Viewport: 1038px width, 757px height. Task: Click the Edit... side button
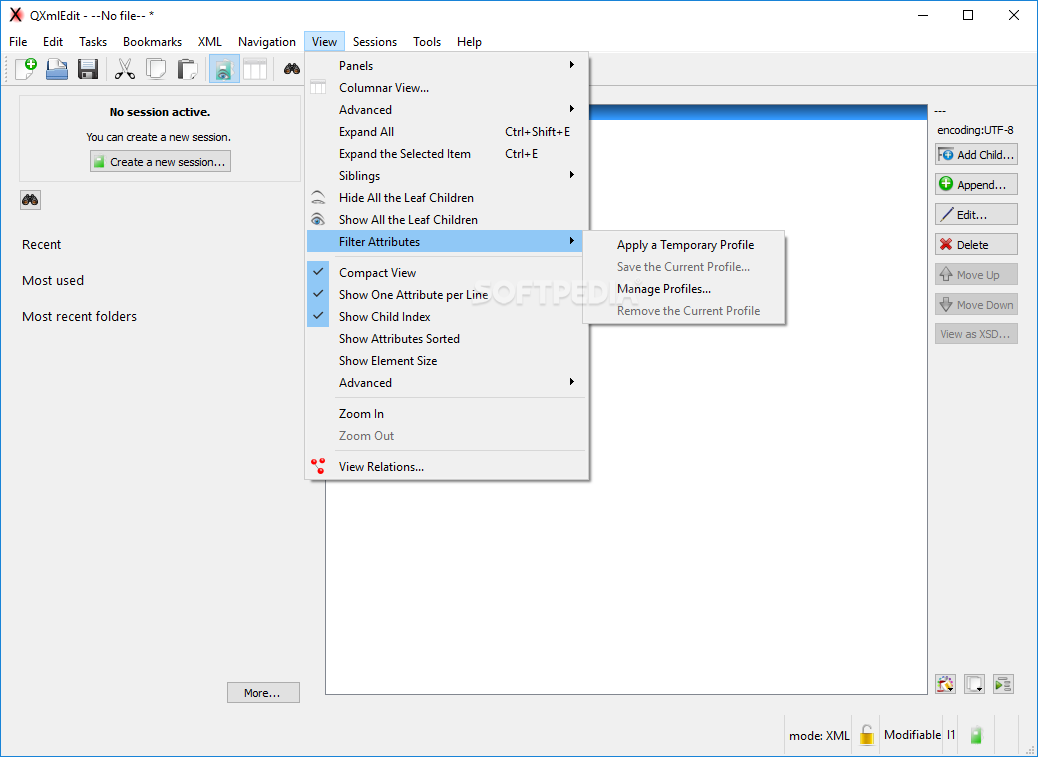tap(976, 214)
